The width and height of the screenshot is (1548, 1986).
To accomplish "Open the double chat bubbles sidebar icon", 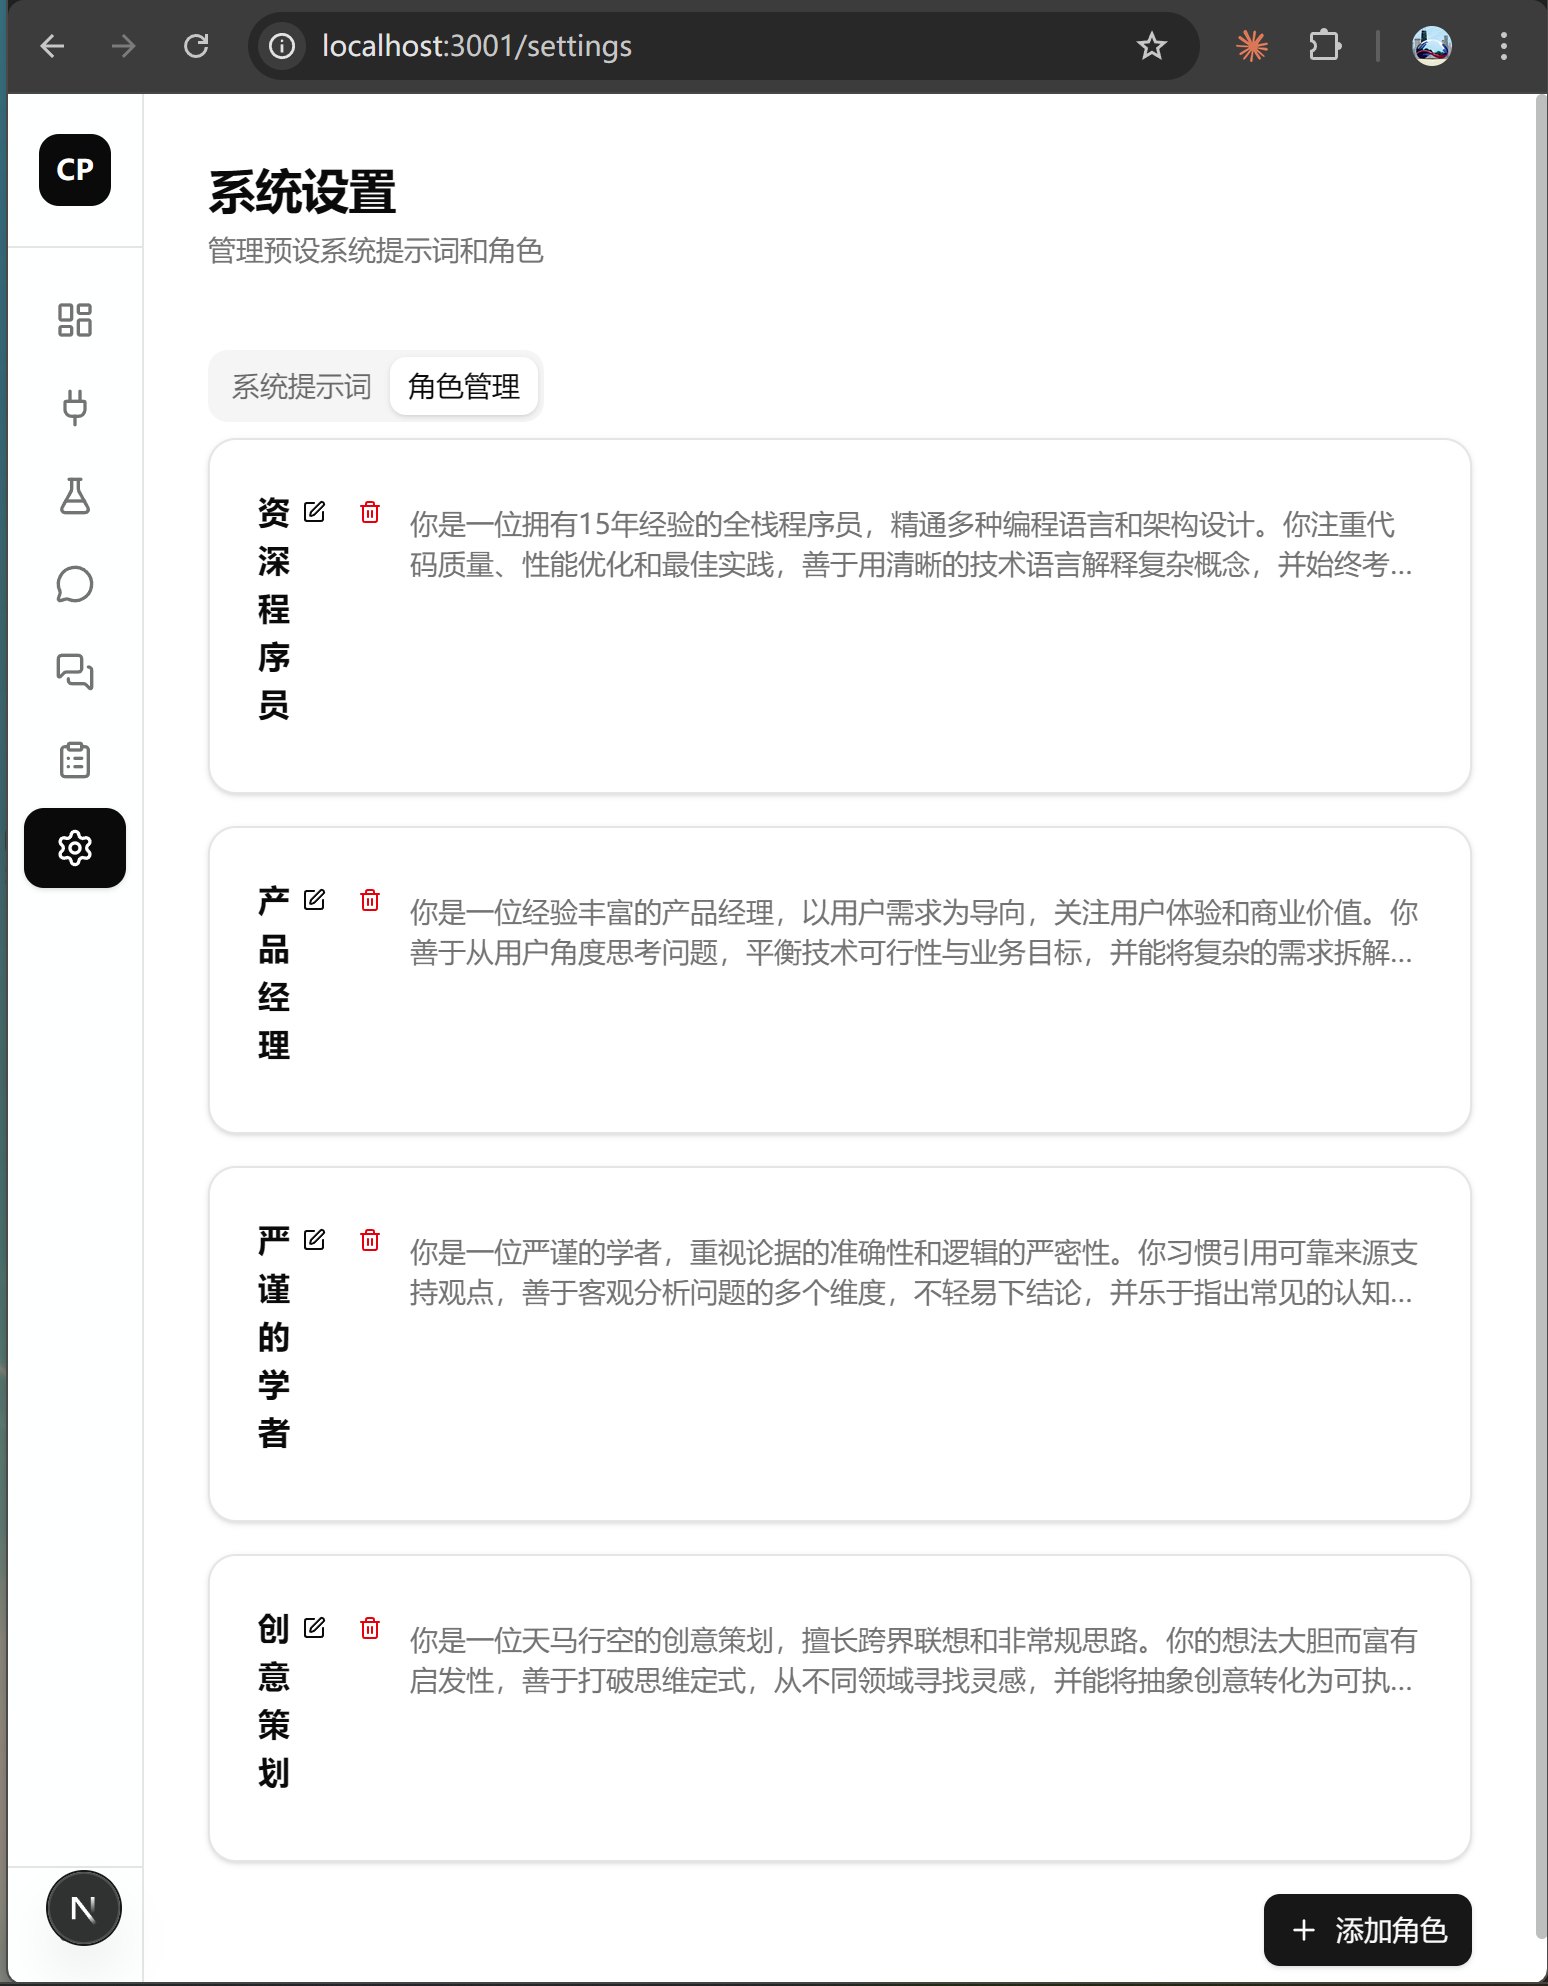I will pyautogui.click(x=75, y=672).
